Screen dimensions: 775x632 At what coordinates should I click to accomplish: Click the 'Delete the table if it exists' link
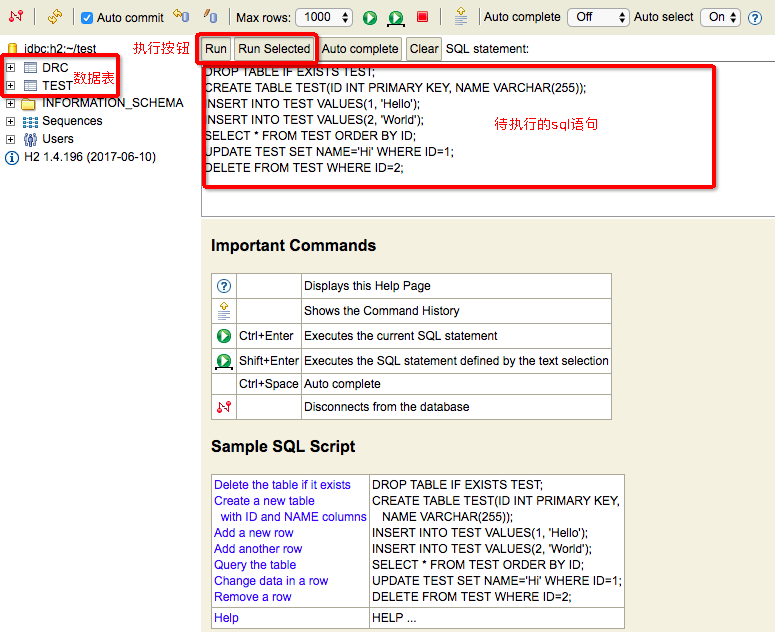(x=282, y=485)
